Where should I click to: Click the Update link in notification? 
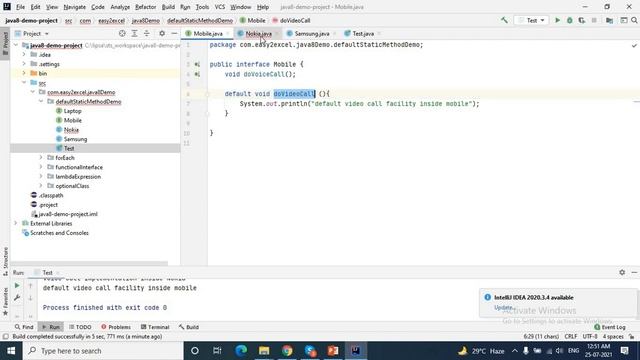tap(503, 307)
